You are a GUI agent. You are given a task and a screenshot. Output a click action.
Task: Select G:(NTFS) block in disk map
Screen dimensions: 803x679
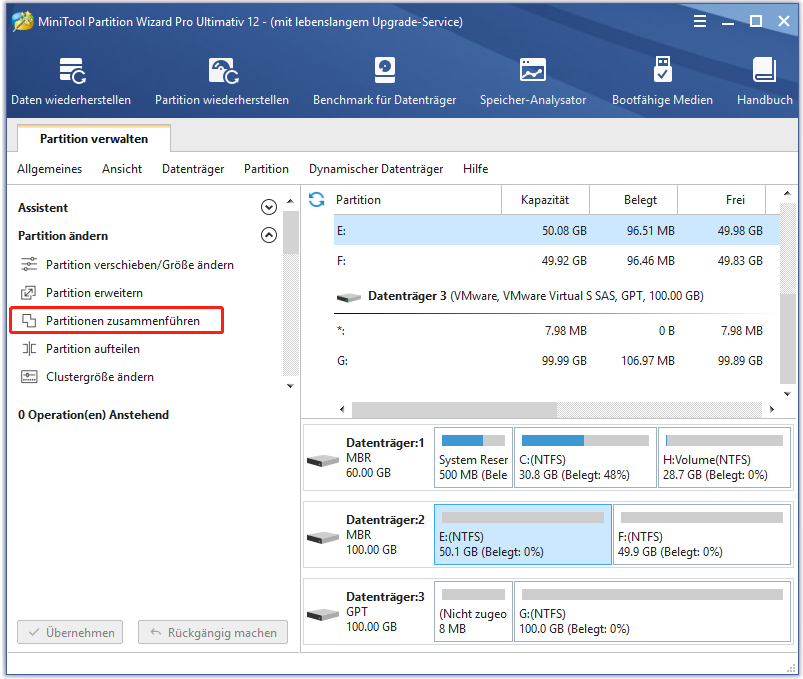tap(652, 611)
